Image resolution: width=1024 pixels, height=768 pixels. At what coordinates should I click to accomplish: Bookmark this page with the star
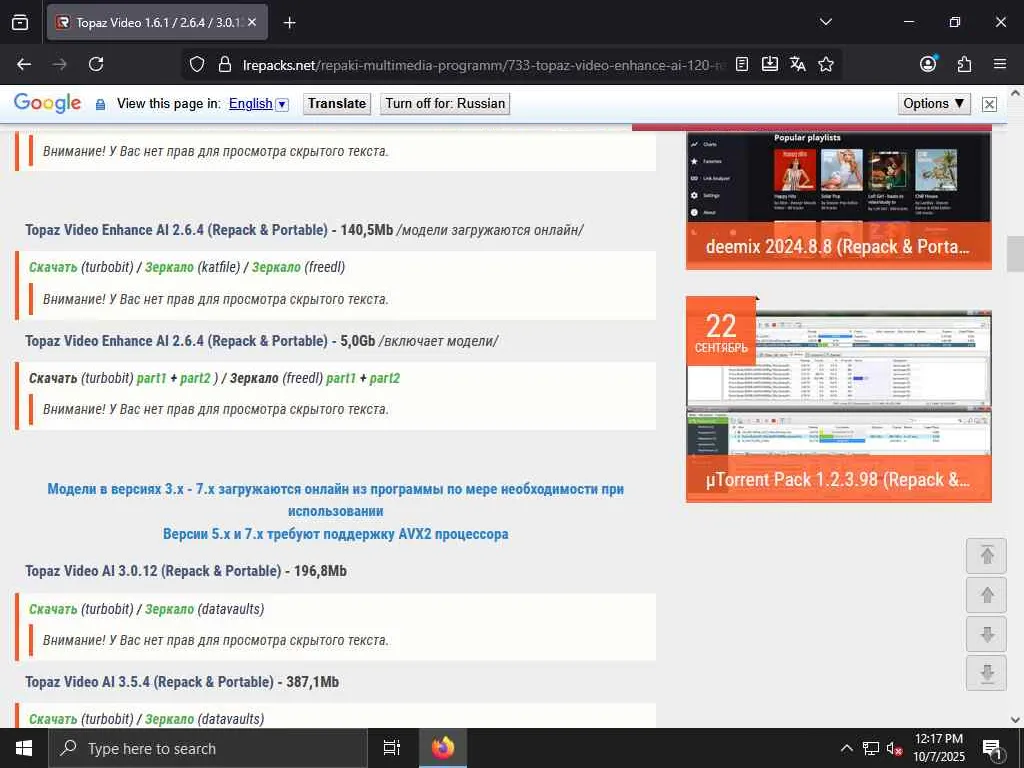[x=825, y=64]
